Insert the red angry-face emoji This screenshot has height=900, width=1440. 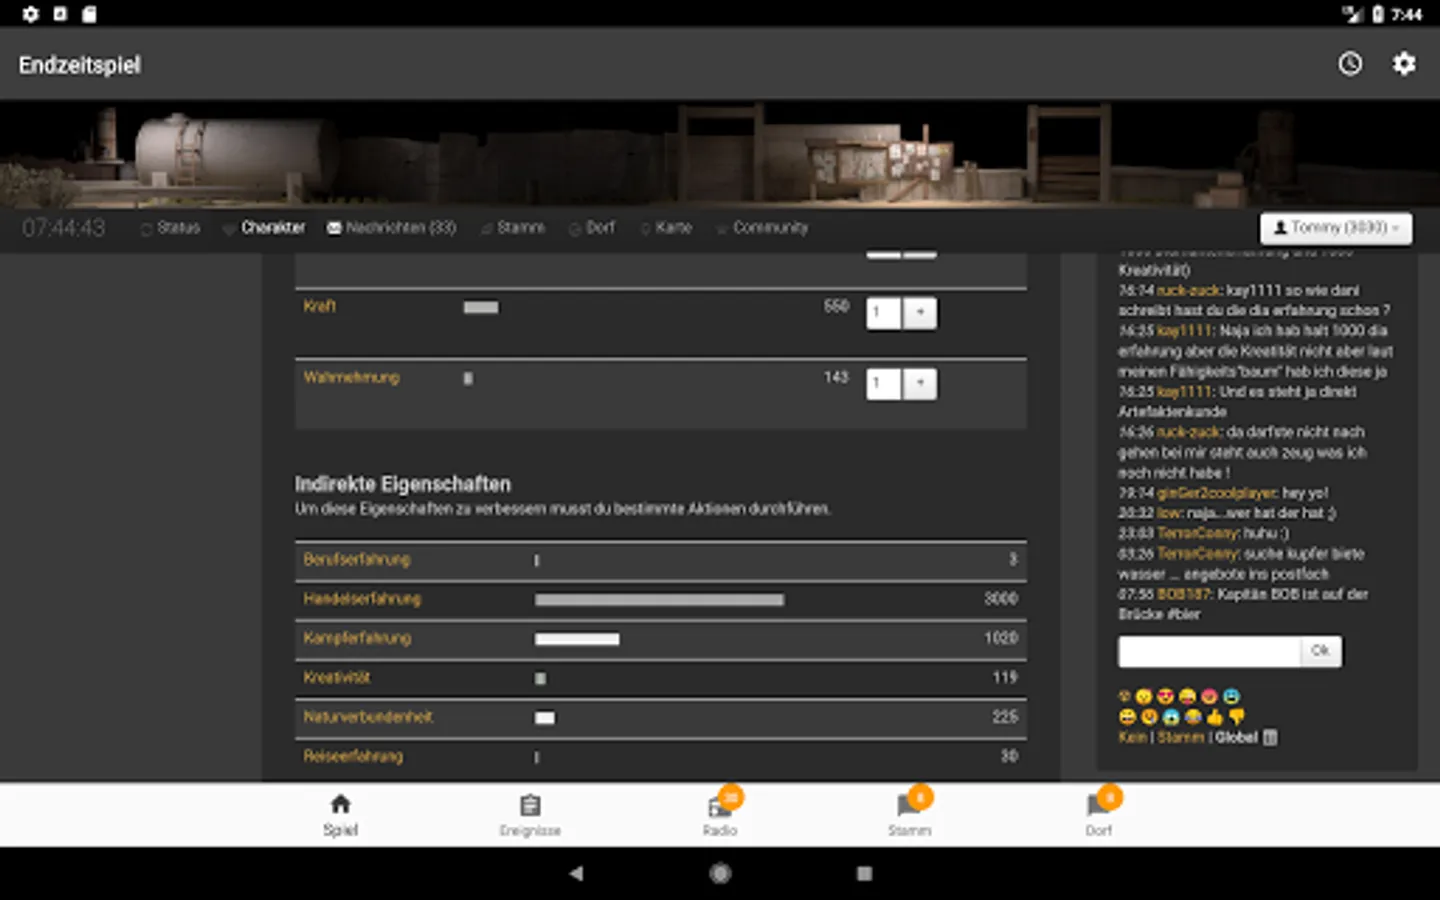click(1209, 696)
